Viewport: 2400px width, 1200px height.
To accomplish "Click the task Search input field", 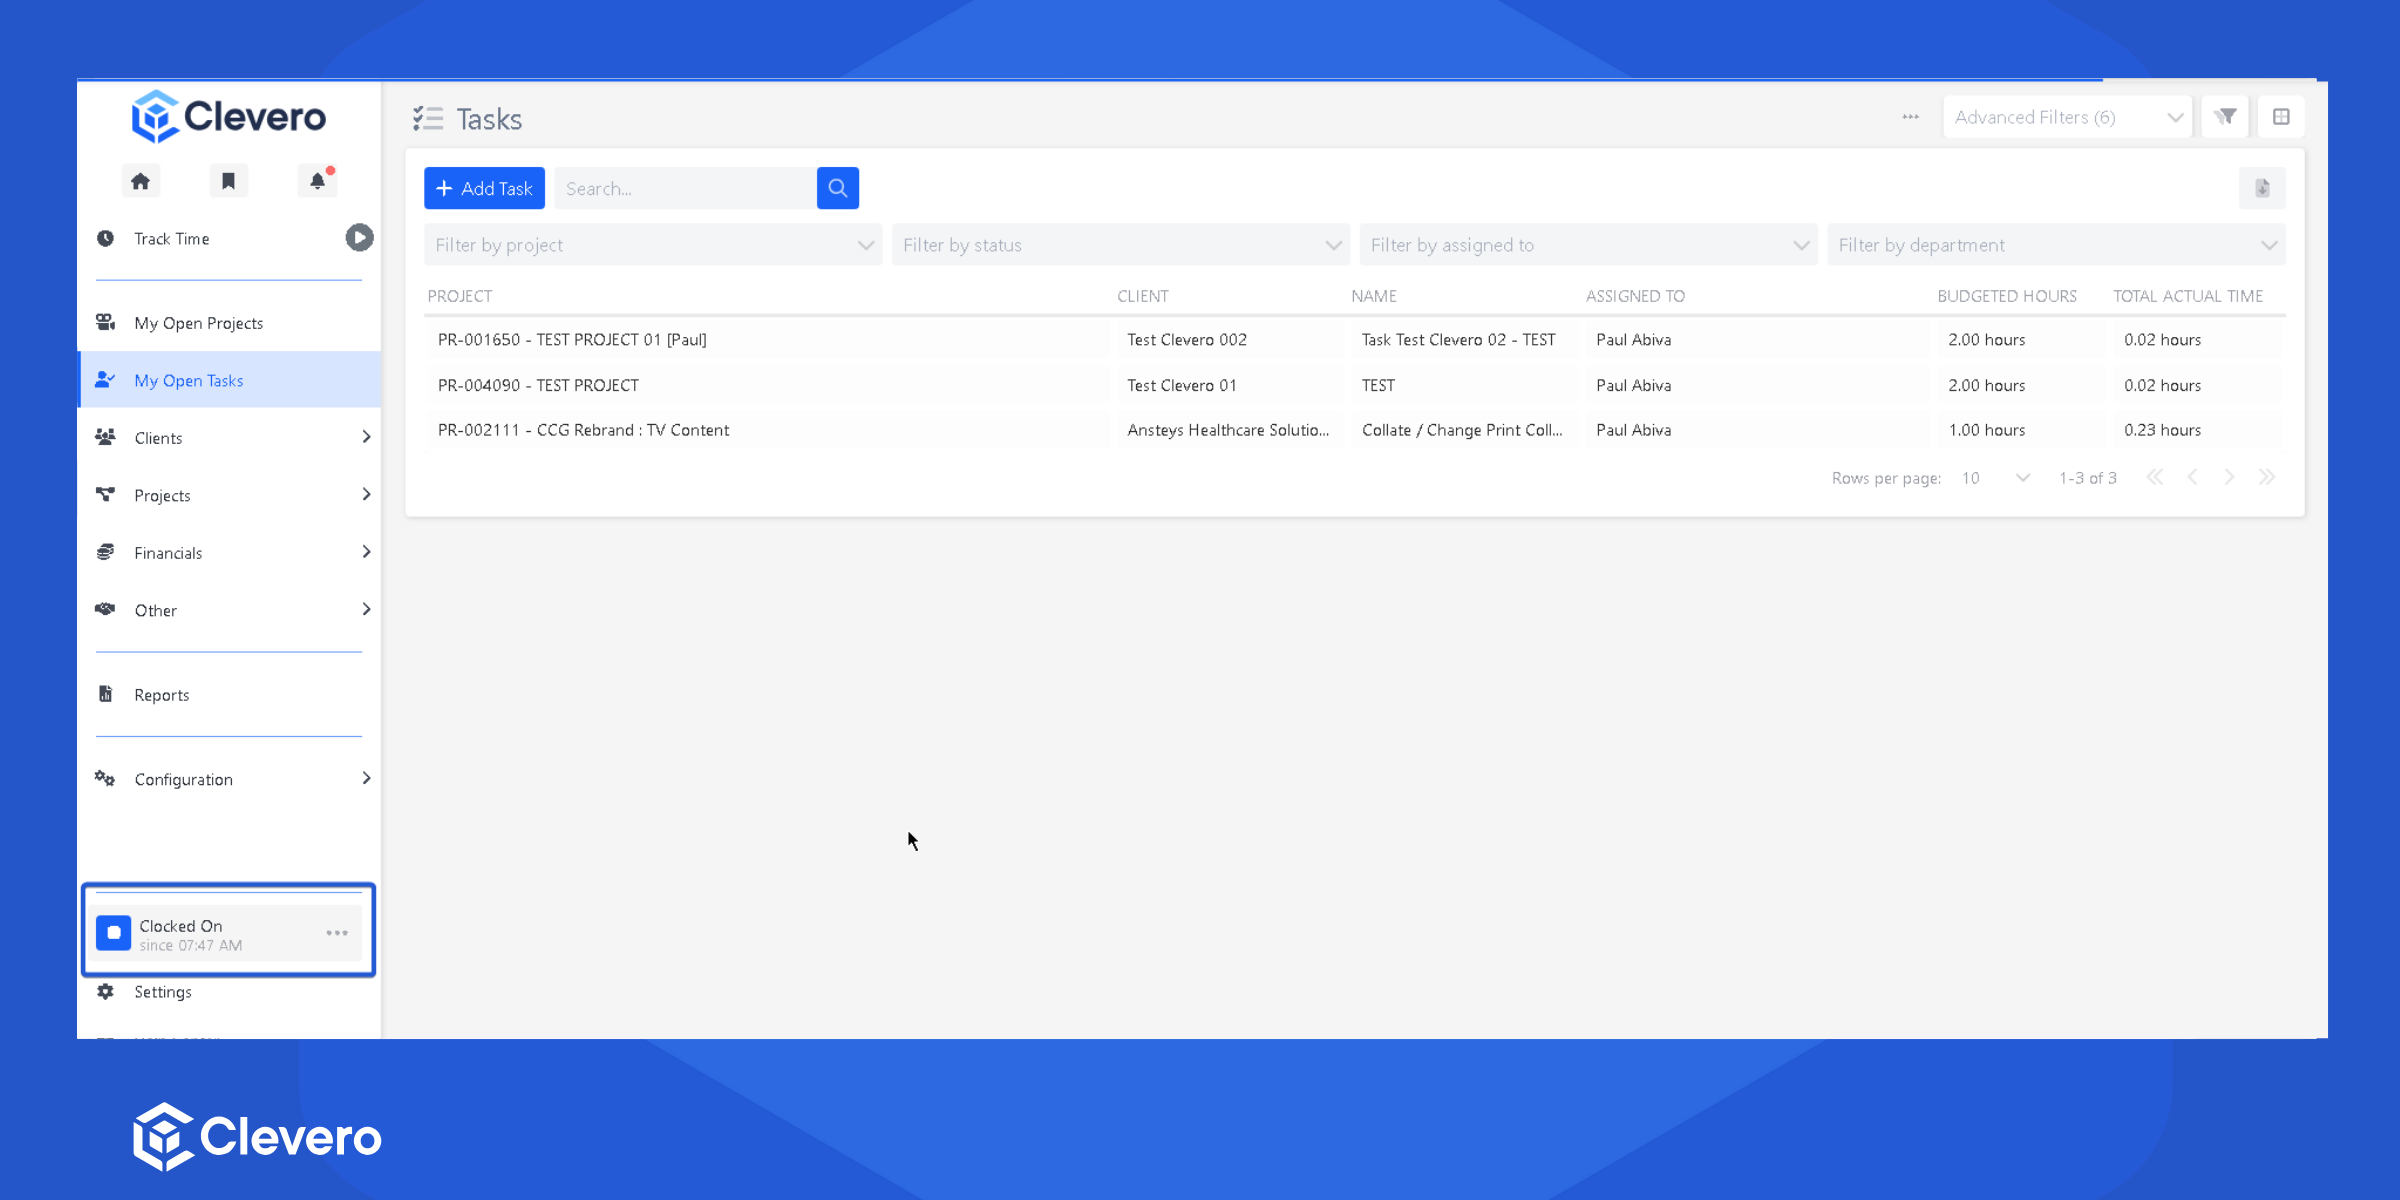I will [686, 188].
